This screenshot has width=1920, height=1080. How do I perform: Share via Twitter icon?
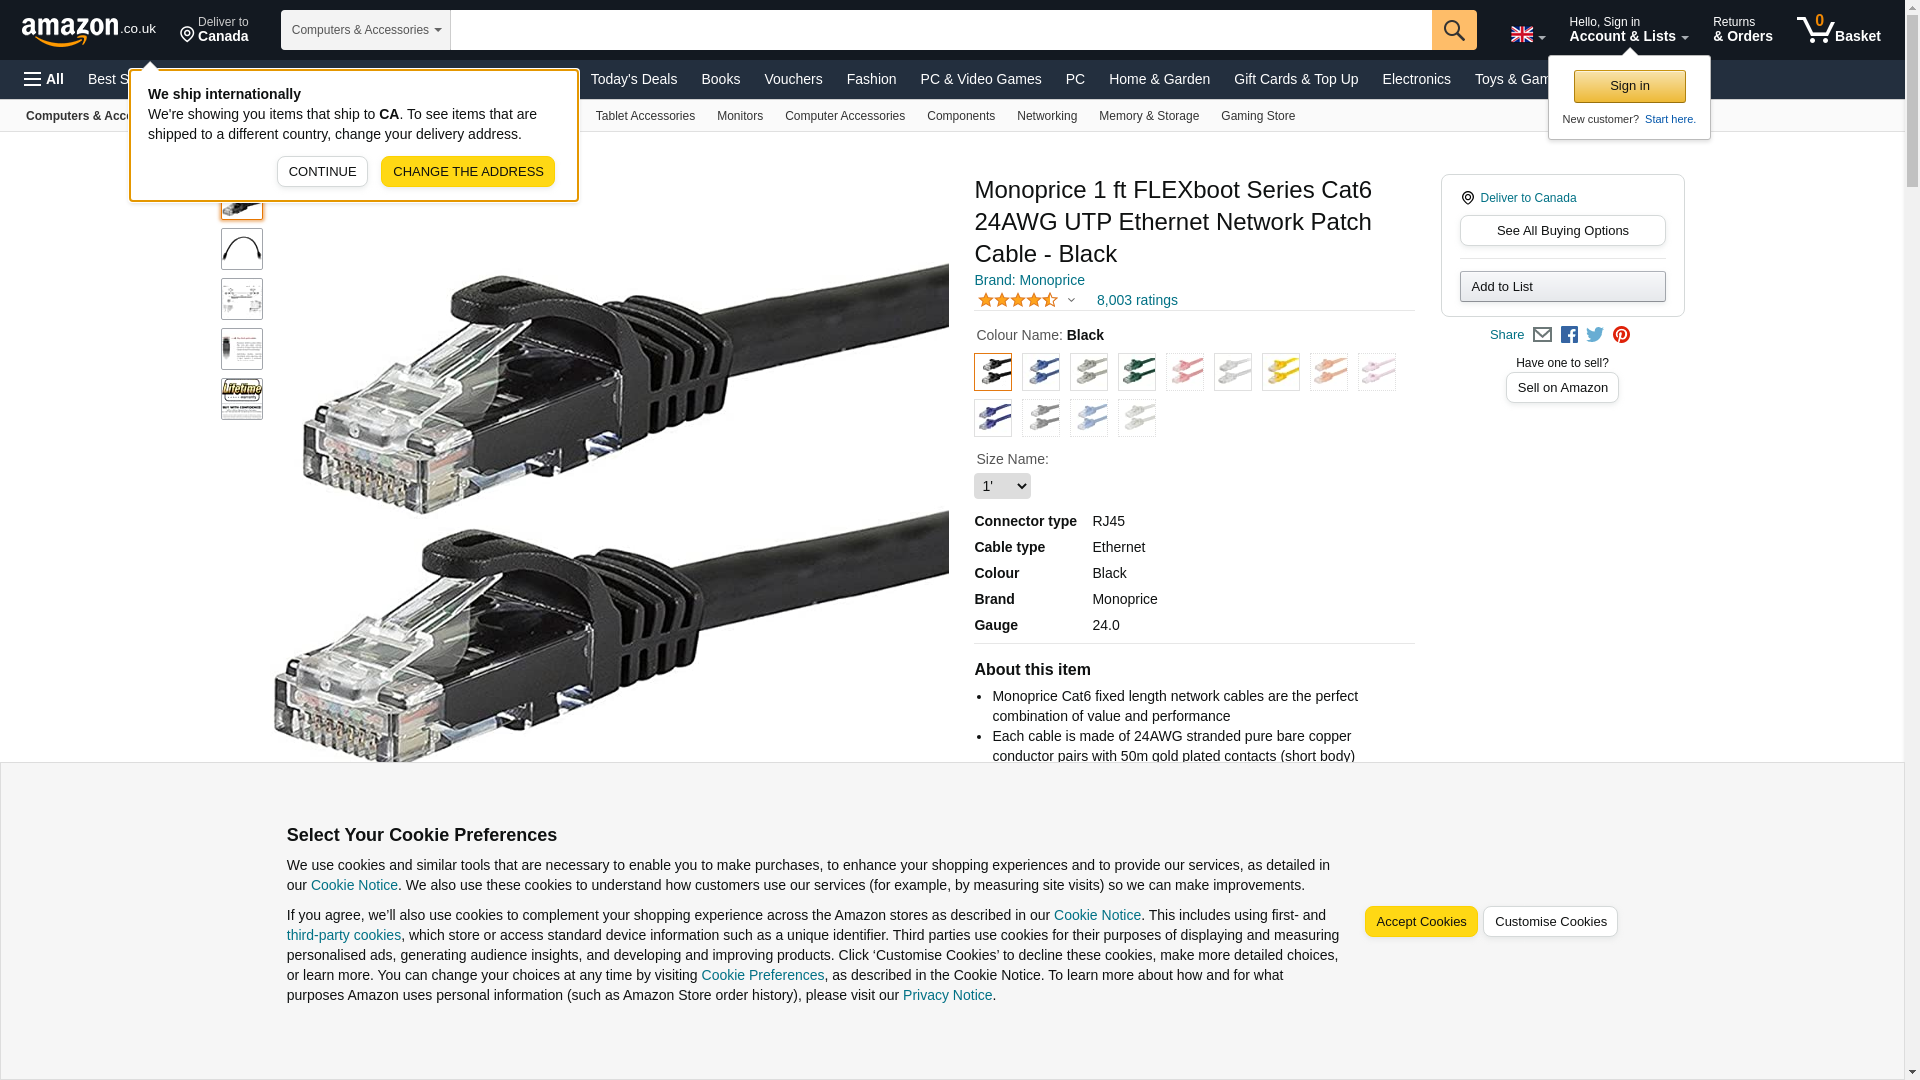pyautogui.click(x=1595, y=335)
